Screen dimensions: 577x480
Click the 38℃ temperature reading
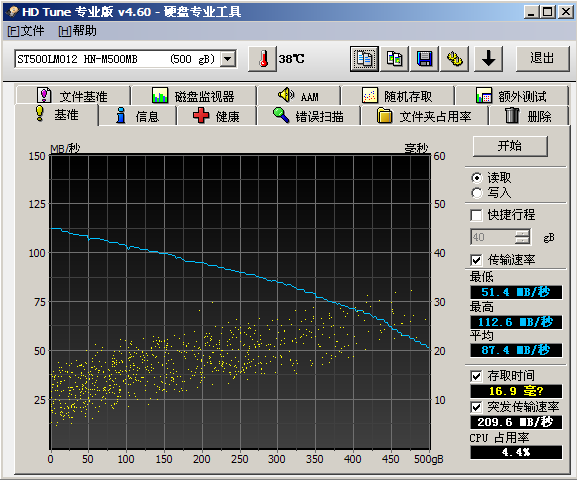tap(291, 59)
